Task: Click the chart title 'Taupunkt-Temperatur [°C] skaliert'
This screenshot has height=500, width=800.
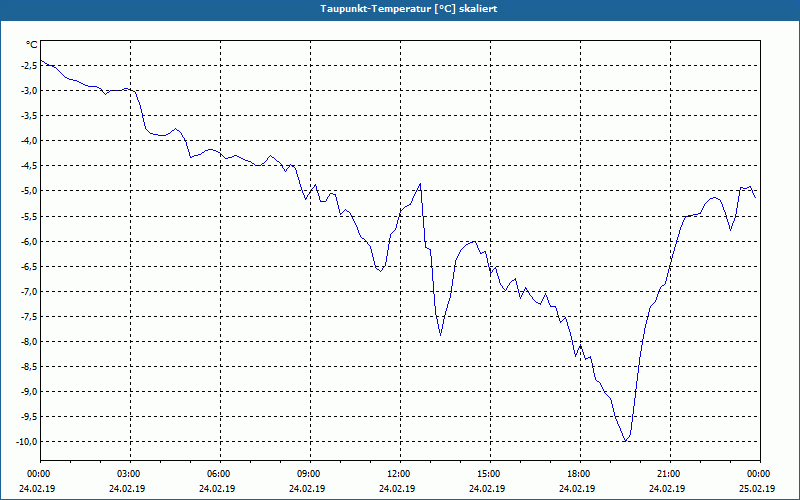Action: pos(409,9)
